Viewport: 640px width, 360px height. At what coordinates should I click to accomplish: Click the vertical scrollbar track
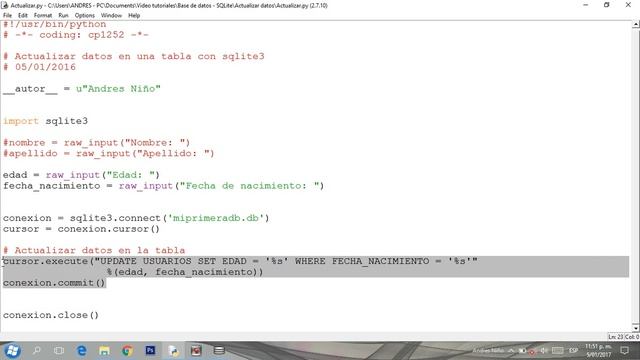tap(636, 176)
